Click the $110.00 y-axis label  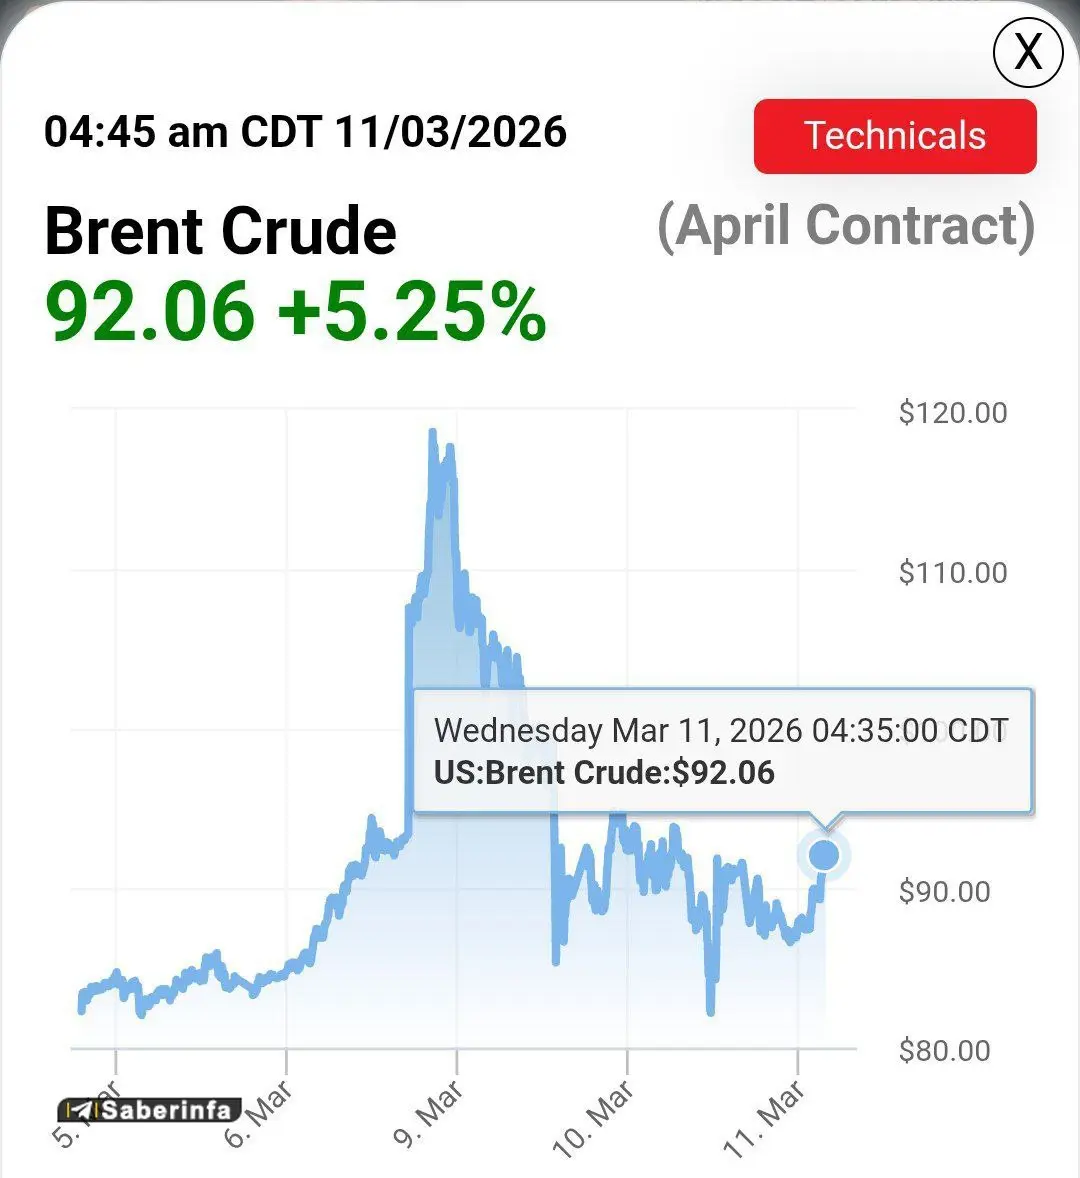[x=952, y=572]
